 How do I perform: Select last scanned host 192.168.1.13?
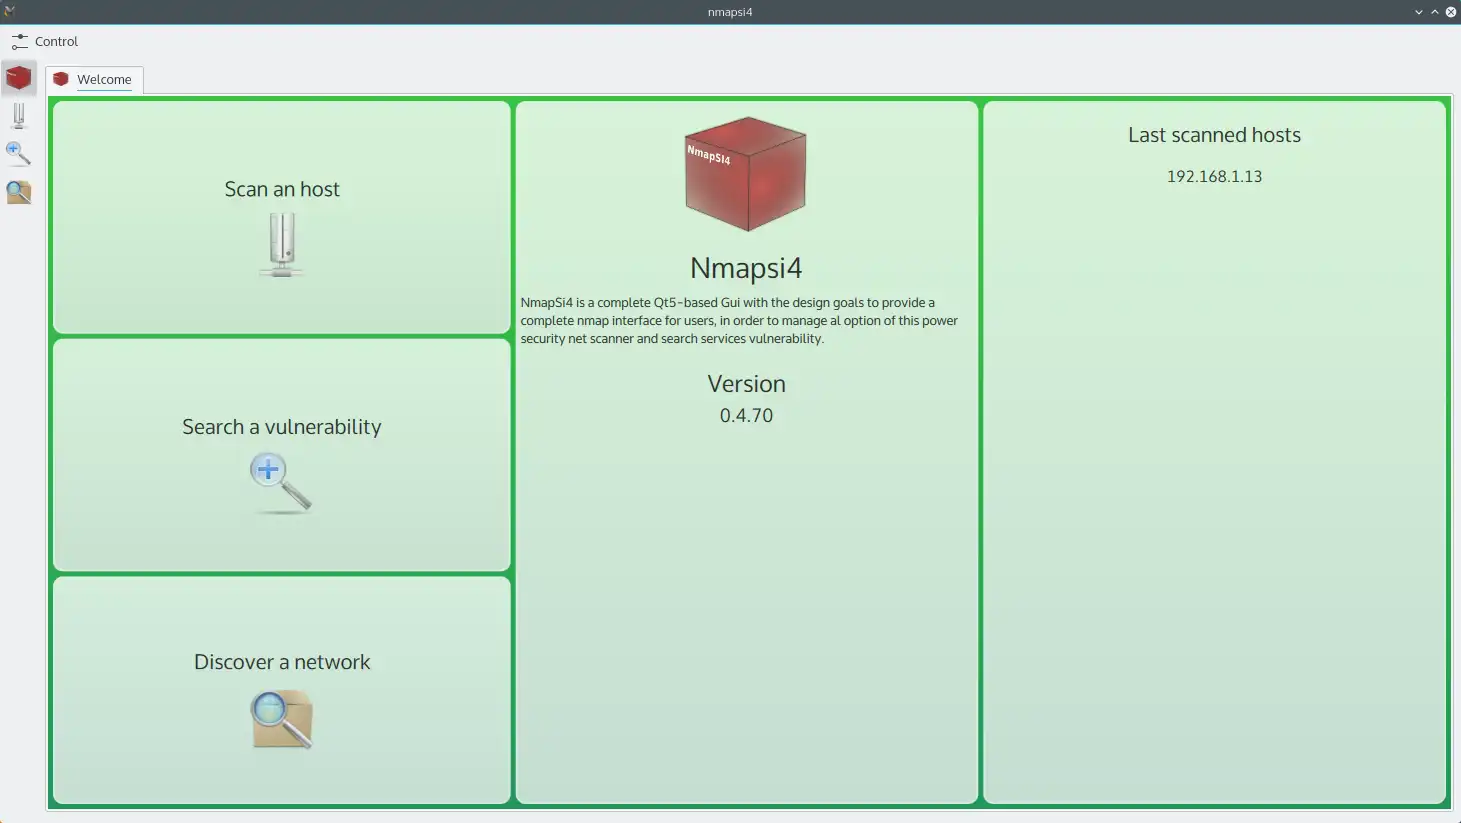pyautogui.click(x=1214, y=176)
